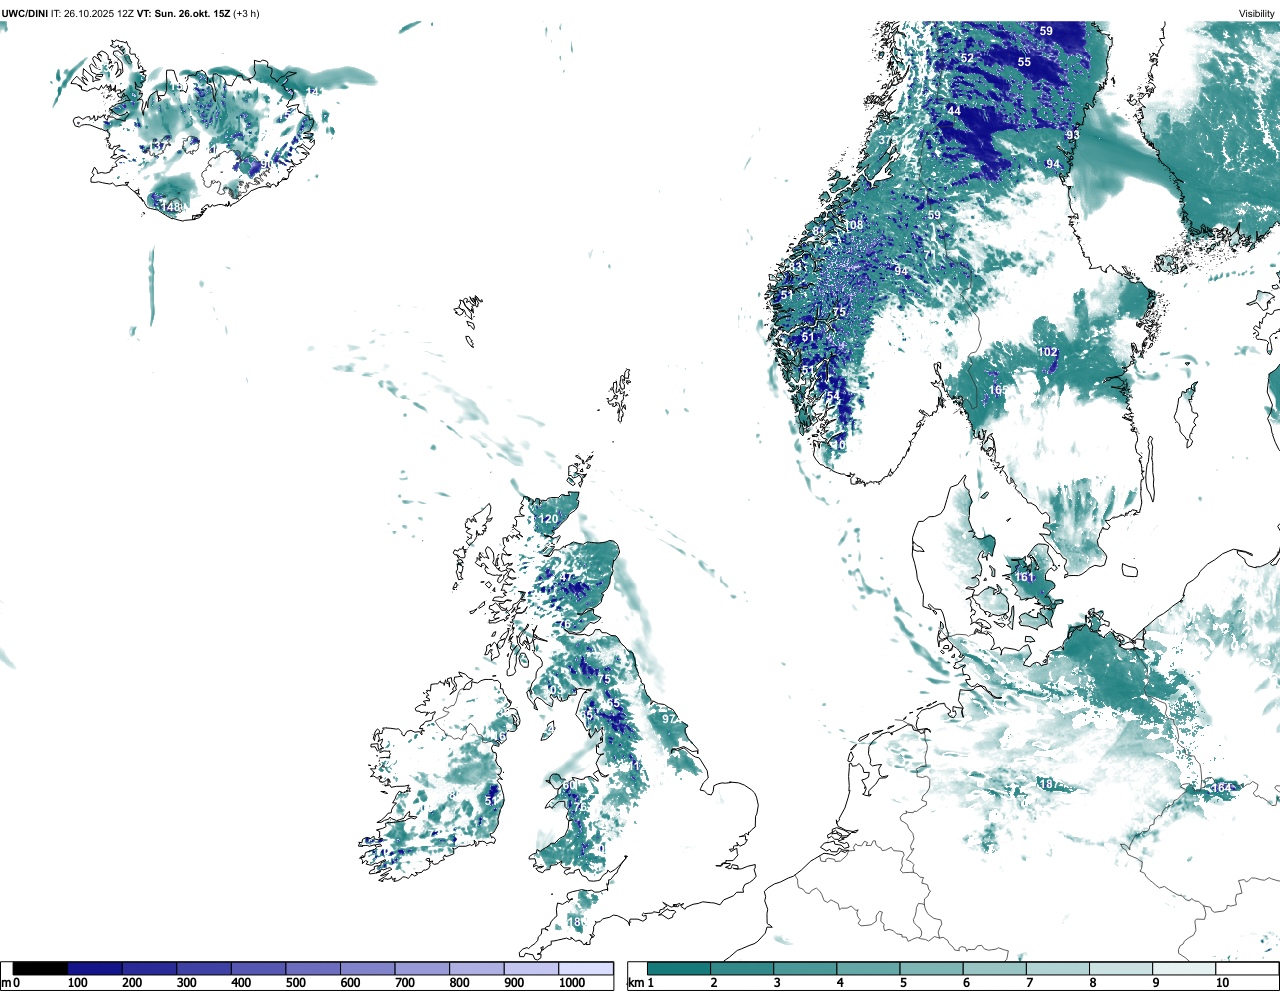Click the "97" value in northeast England
Viewport: 1280px width, 991px height.
[669, 719]
